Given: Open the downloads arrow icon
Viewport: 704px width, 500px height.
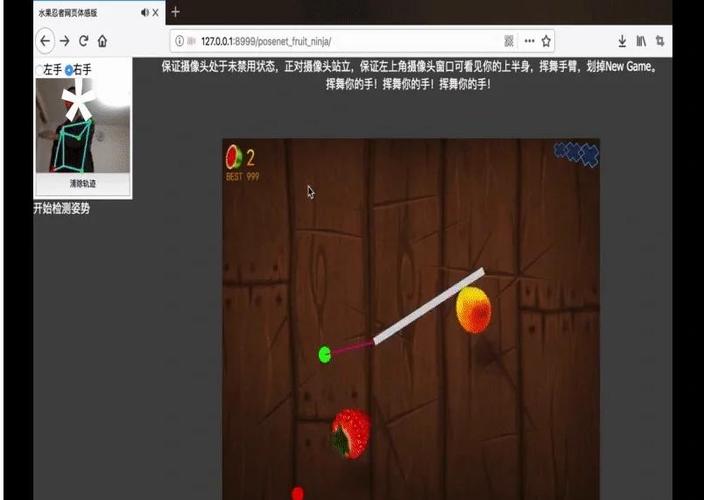Looking at the screenshot, I should pos(622,41).
